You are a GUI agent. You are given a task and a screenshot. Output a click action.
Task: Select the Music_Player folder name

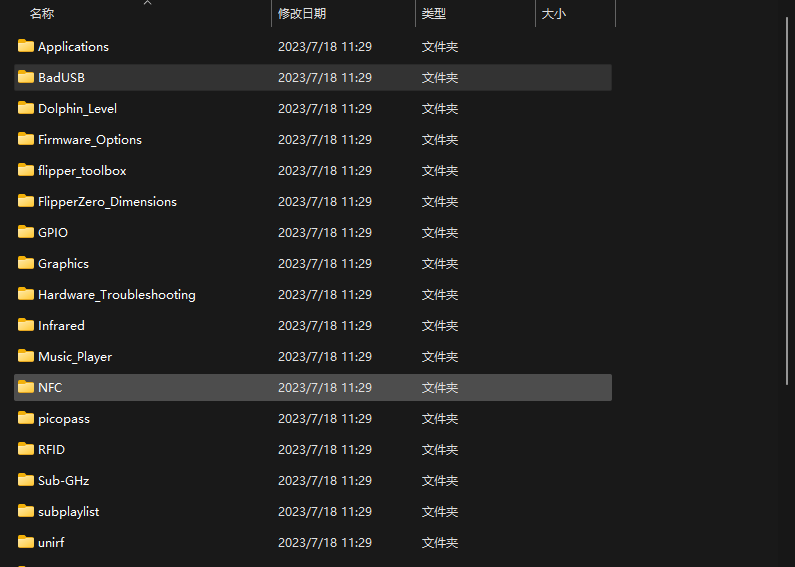click(75, 357)
